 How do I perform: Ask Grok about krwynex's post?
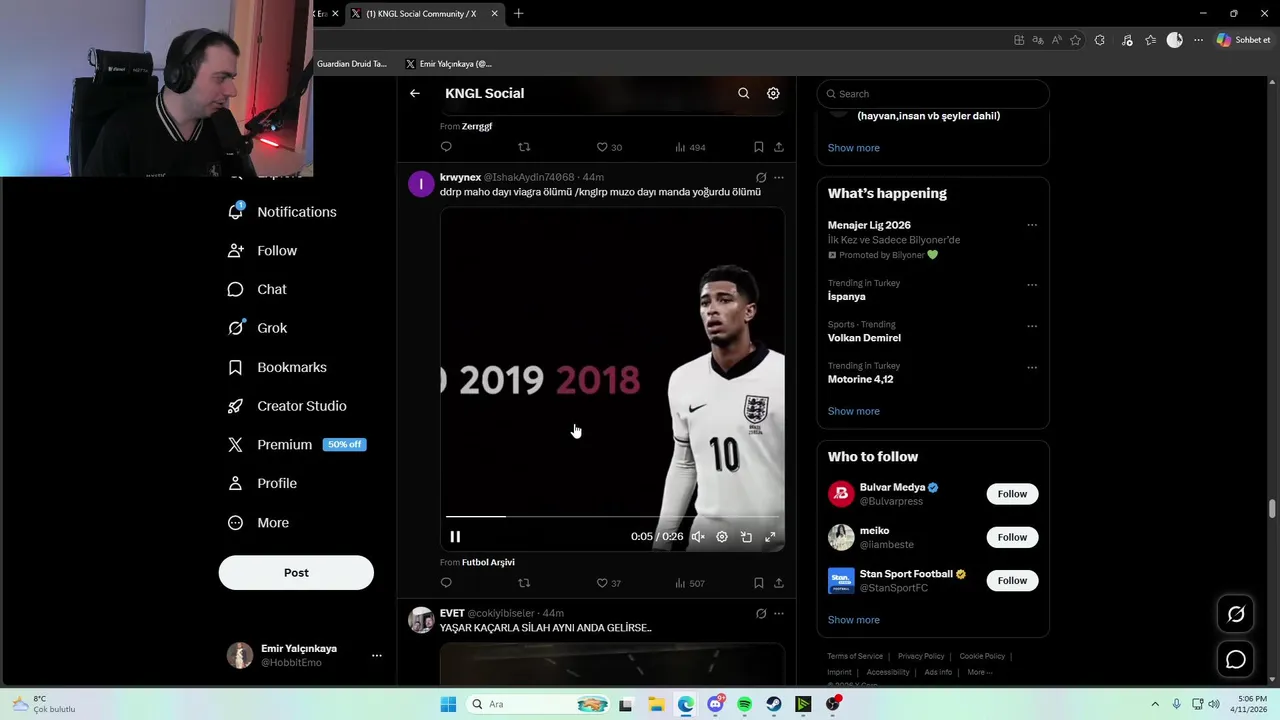pos(761,178)
